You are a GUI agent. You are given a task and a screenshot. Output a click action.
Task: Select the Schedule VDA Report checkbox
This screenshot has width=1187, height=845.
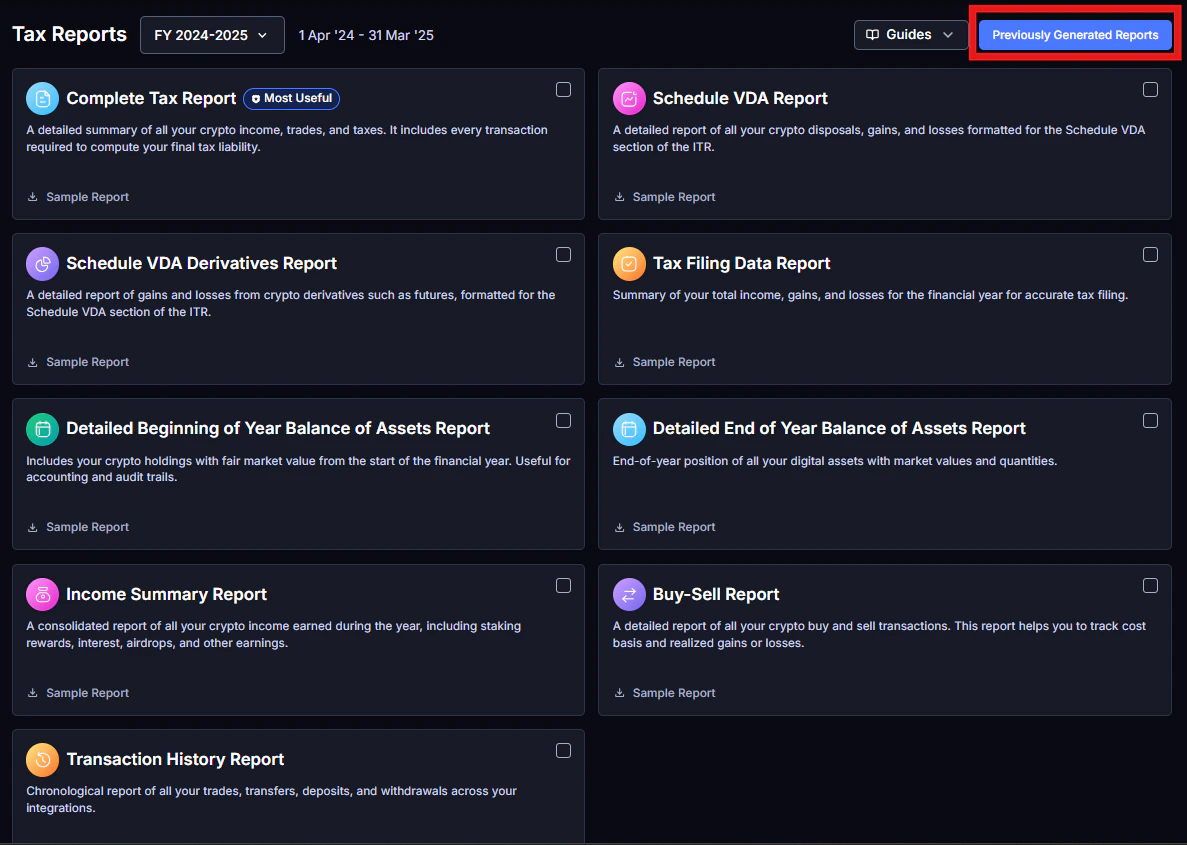click(1150, 89)
